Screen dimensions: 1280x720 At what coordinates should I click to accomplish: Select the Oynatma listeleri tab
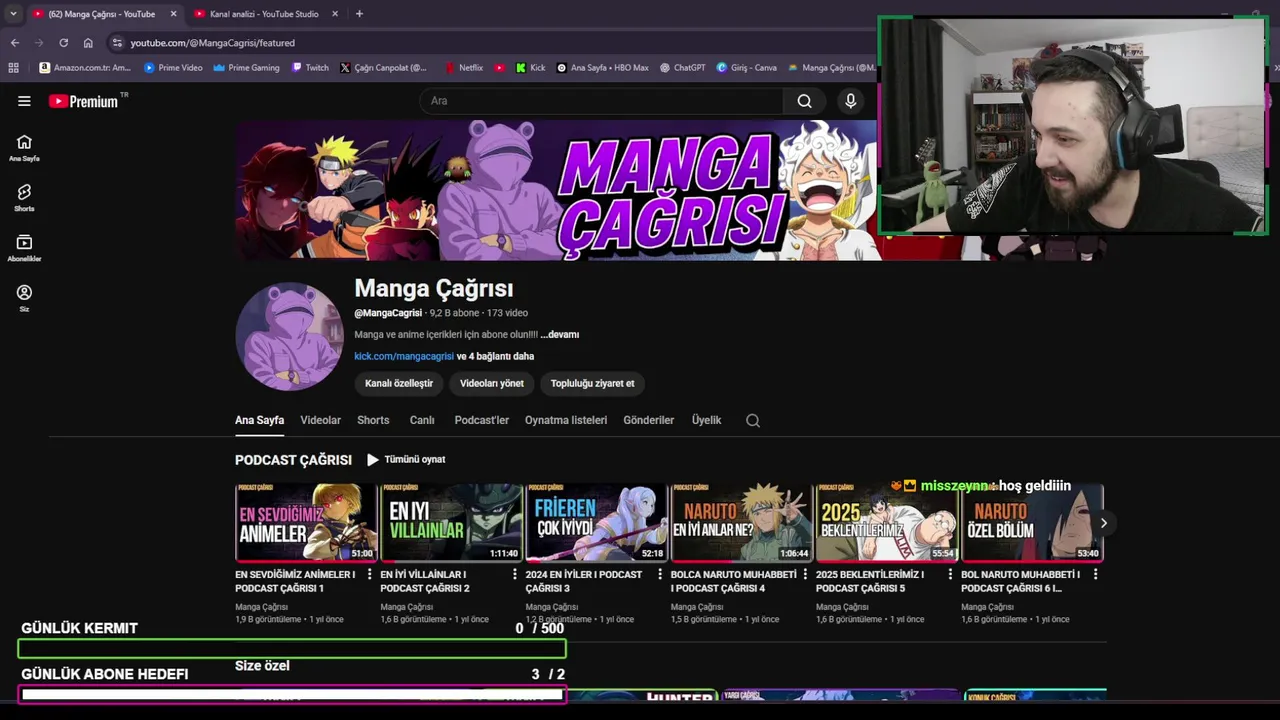tap(566, 420)
